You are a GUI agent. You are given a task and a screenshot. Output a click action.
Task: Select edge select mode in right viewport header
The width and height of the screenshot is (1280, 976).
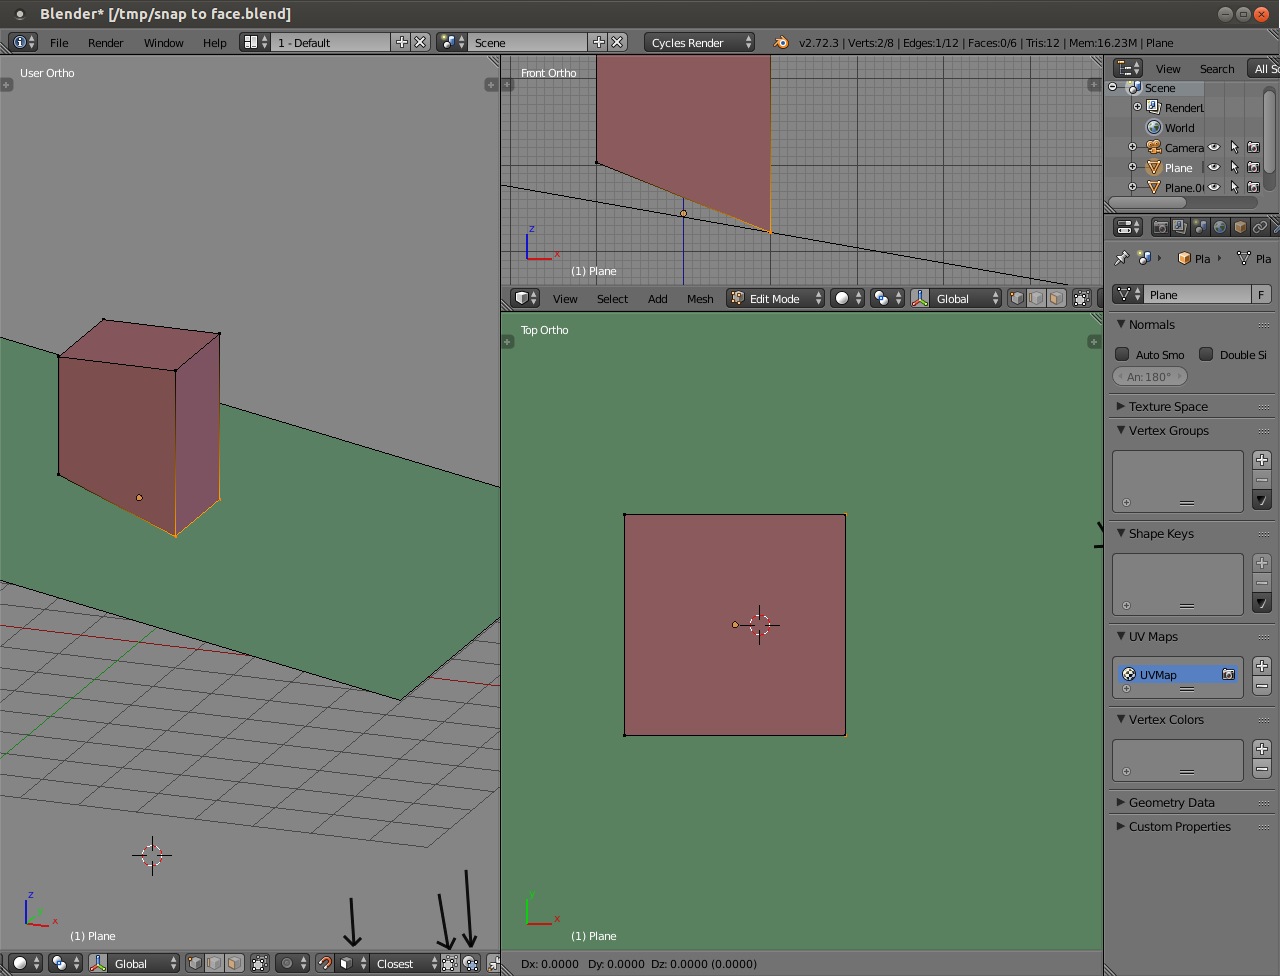[1036, 298]
